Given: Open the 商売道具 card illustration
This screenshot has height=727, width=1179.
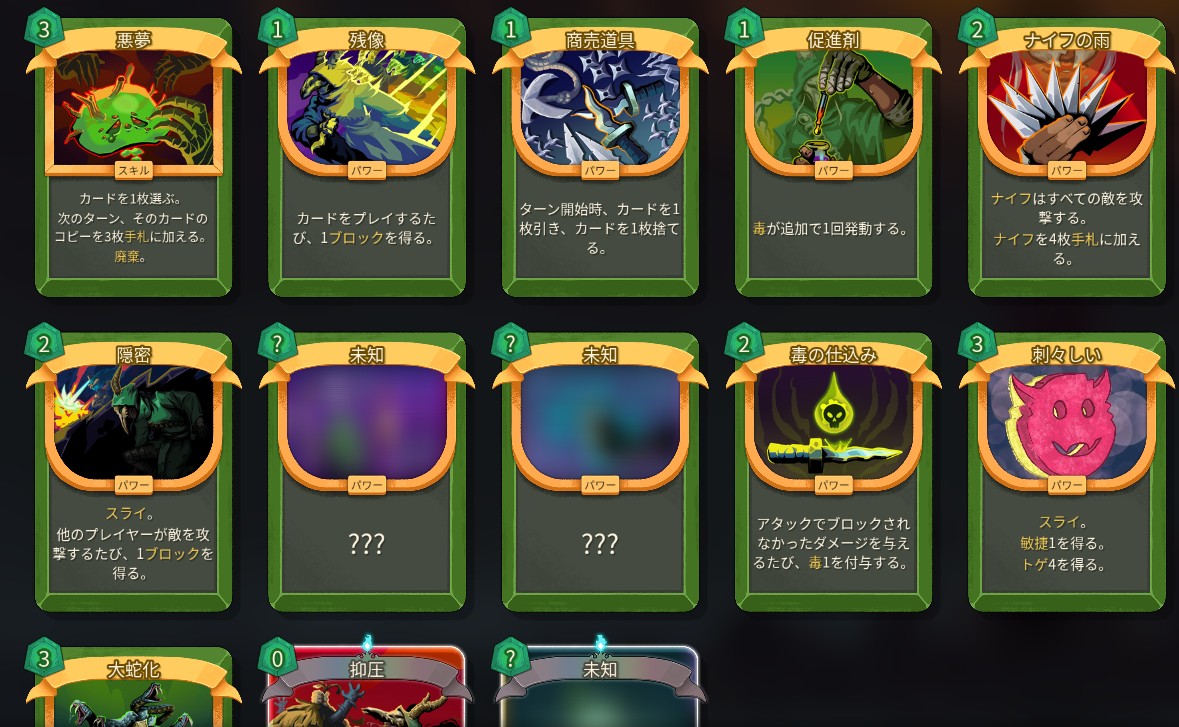Looking at the screenshot, I should click(x=600, y=109).
